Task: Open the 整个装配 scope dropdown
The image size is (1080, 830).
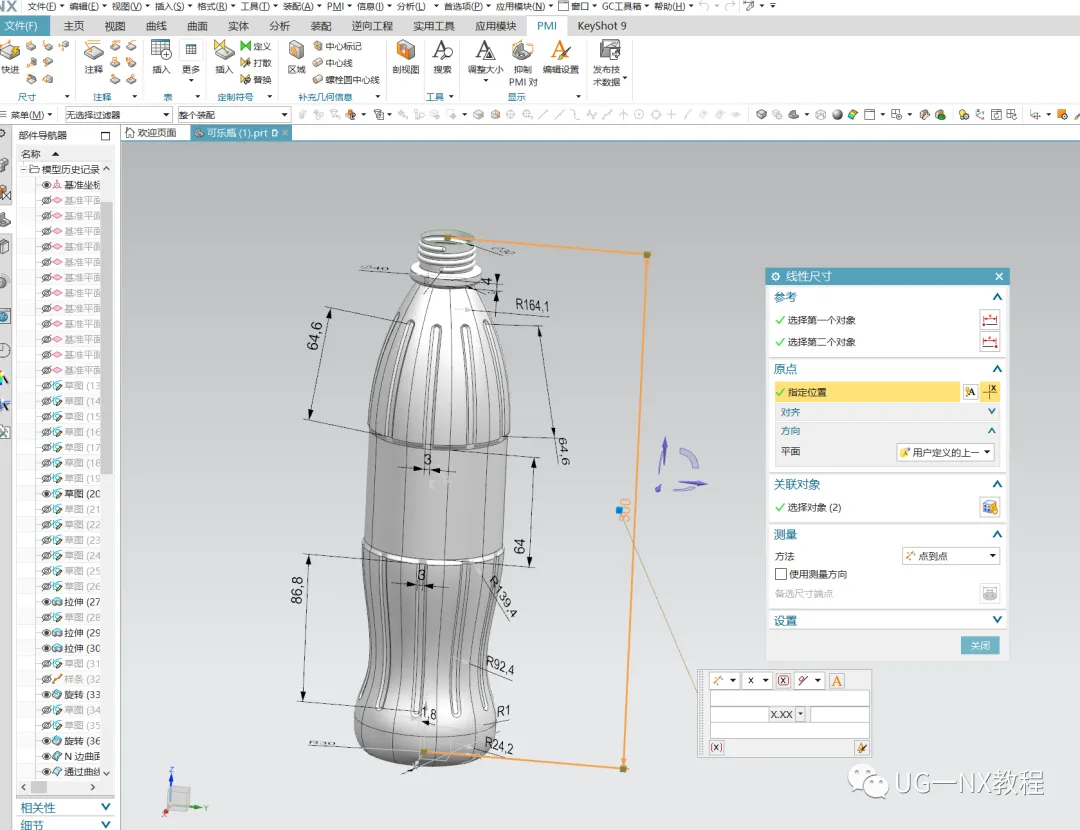Action: 233,114
